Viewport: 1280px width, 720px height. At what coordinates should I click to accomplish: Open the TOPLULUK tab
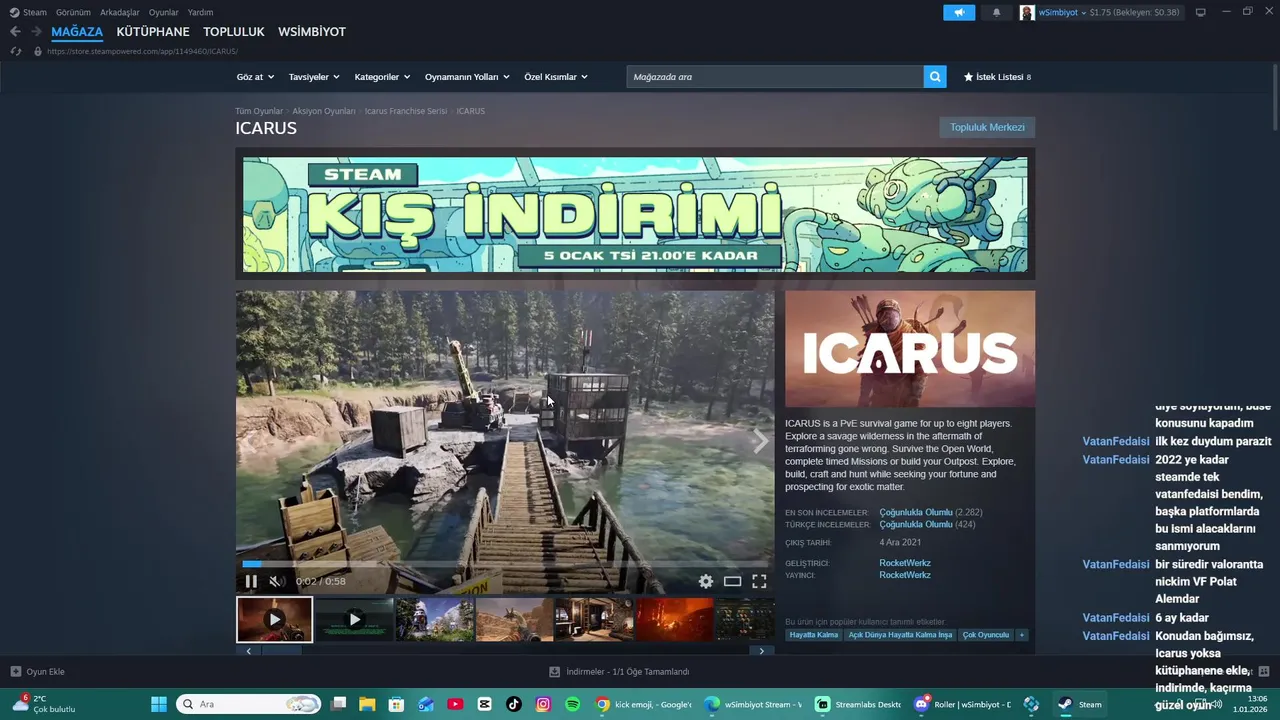tap(234, 32)
